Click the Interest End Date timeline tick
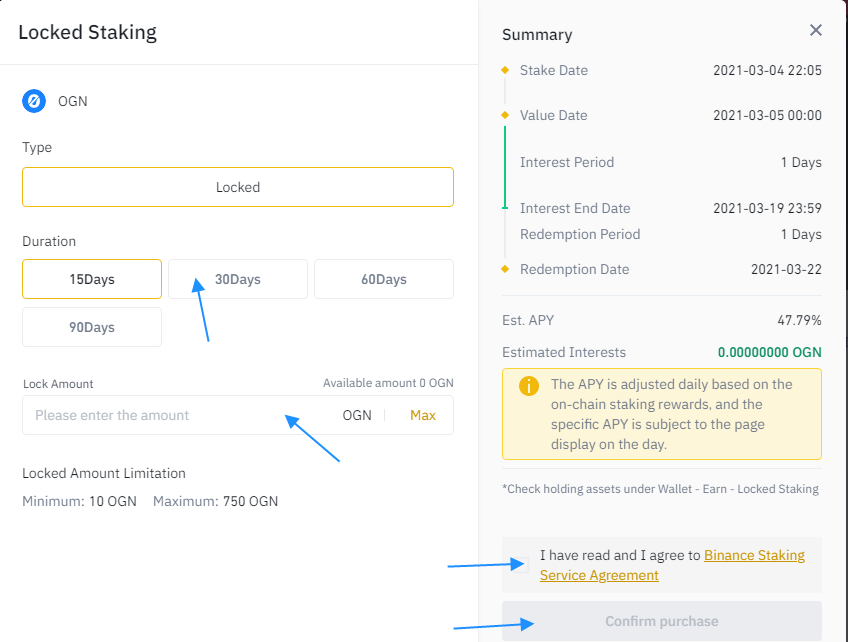This screenshot has height=642, width=848. (x=505, y=208)
